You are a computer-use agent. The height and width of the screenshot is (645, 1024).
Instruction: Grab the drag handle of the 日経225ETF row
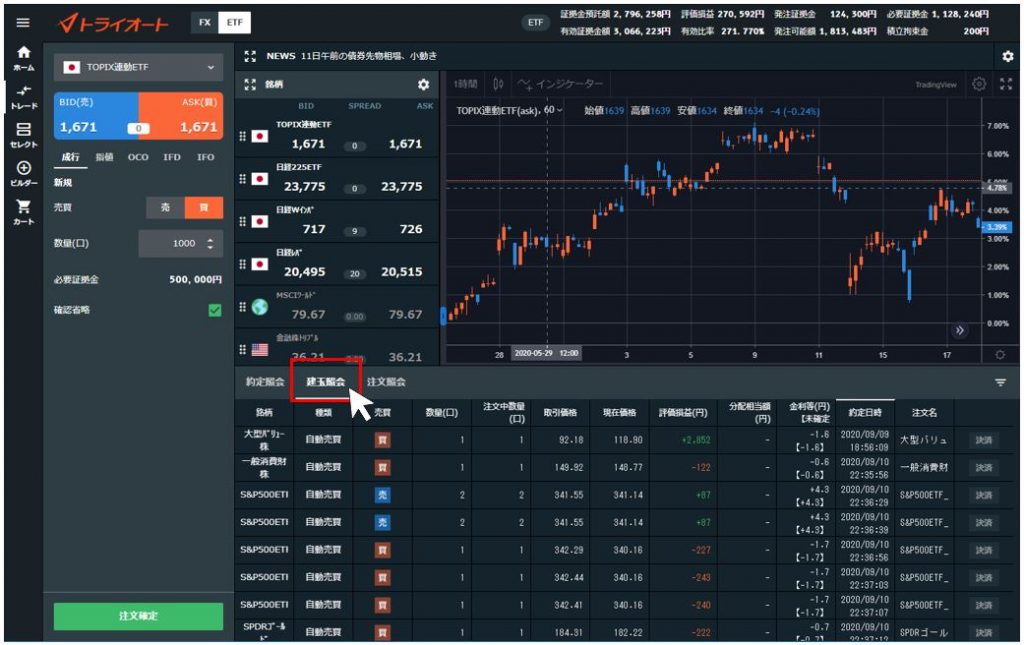coord(242,179)
